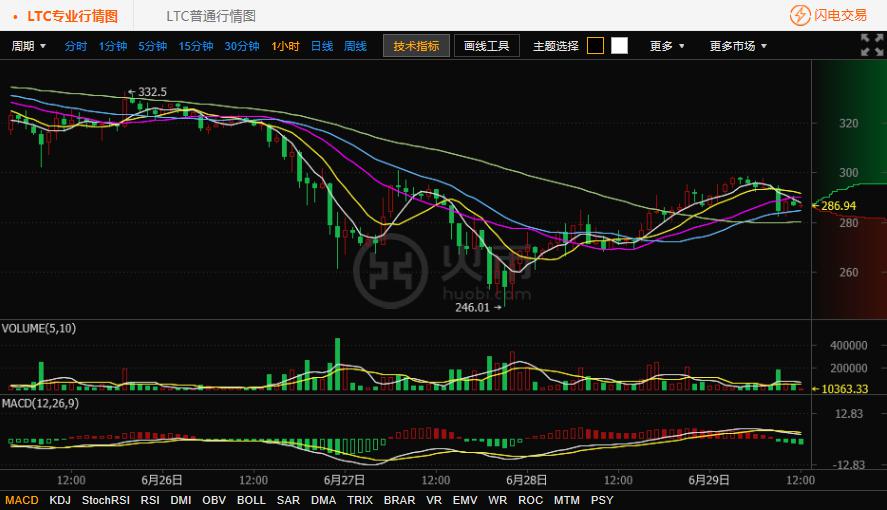Select the 1小时 timeframe
Screen dimensions: 887x510
[x=285, y=46]
